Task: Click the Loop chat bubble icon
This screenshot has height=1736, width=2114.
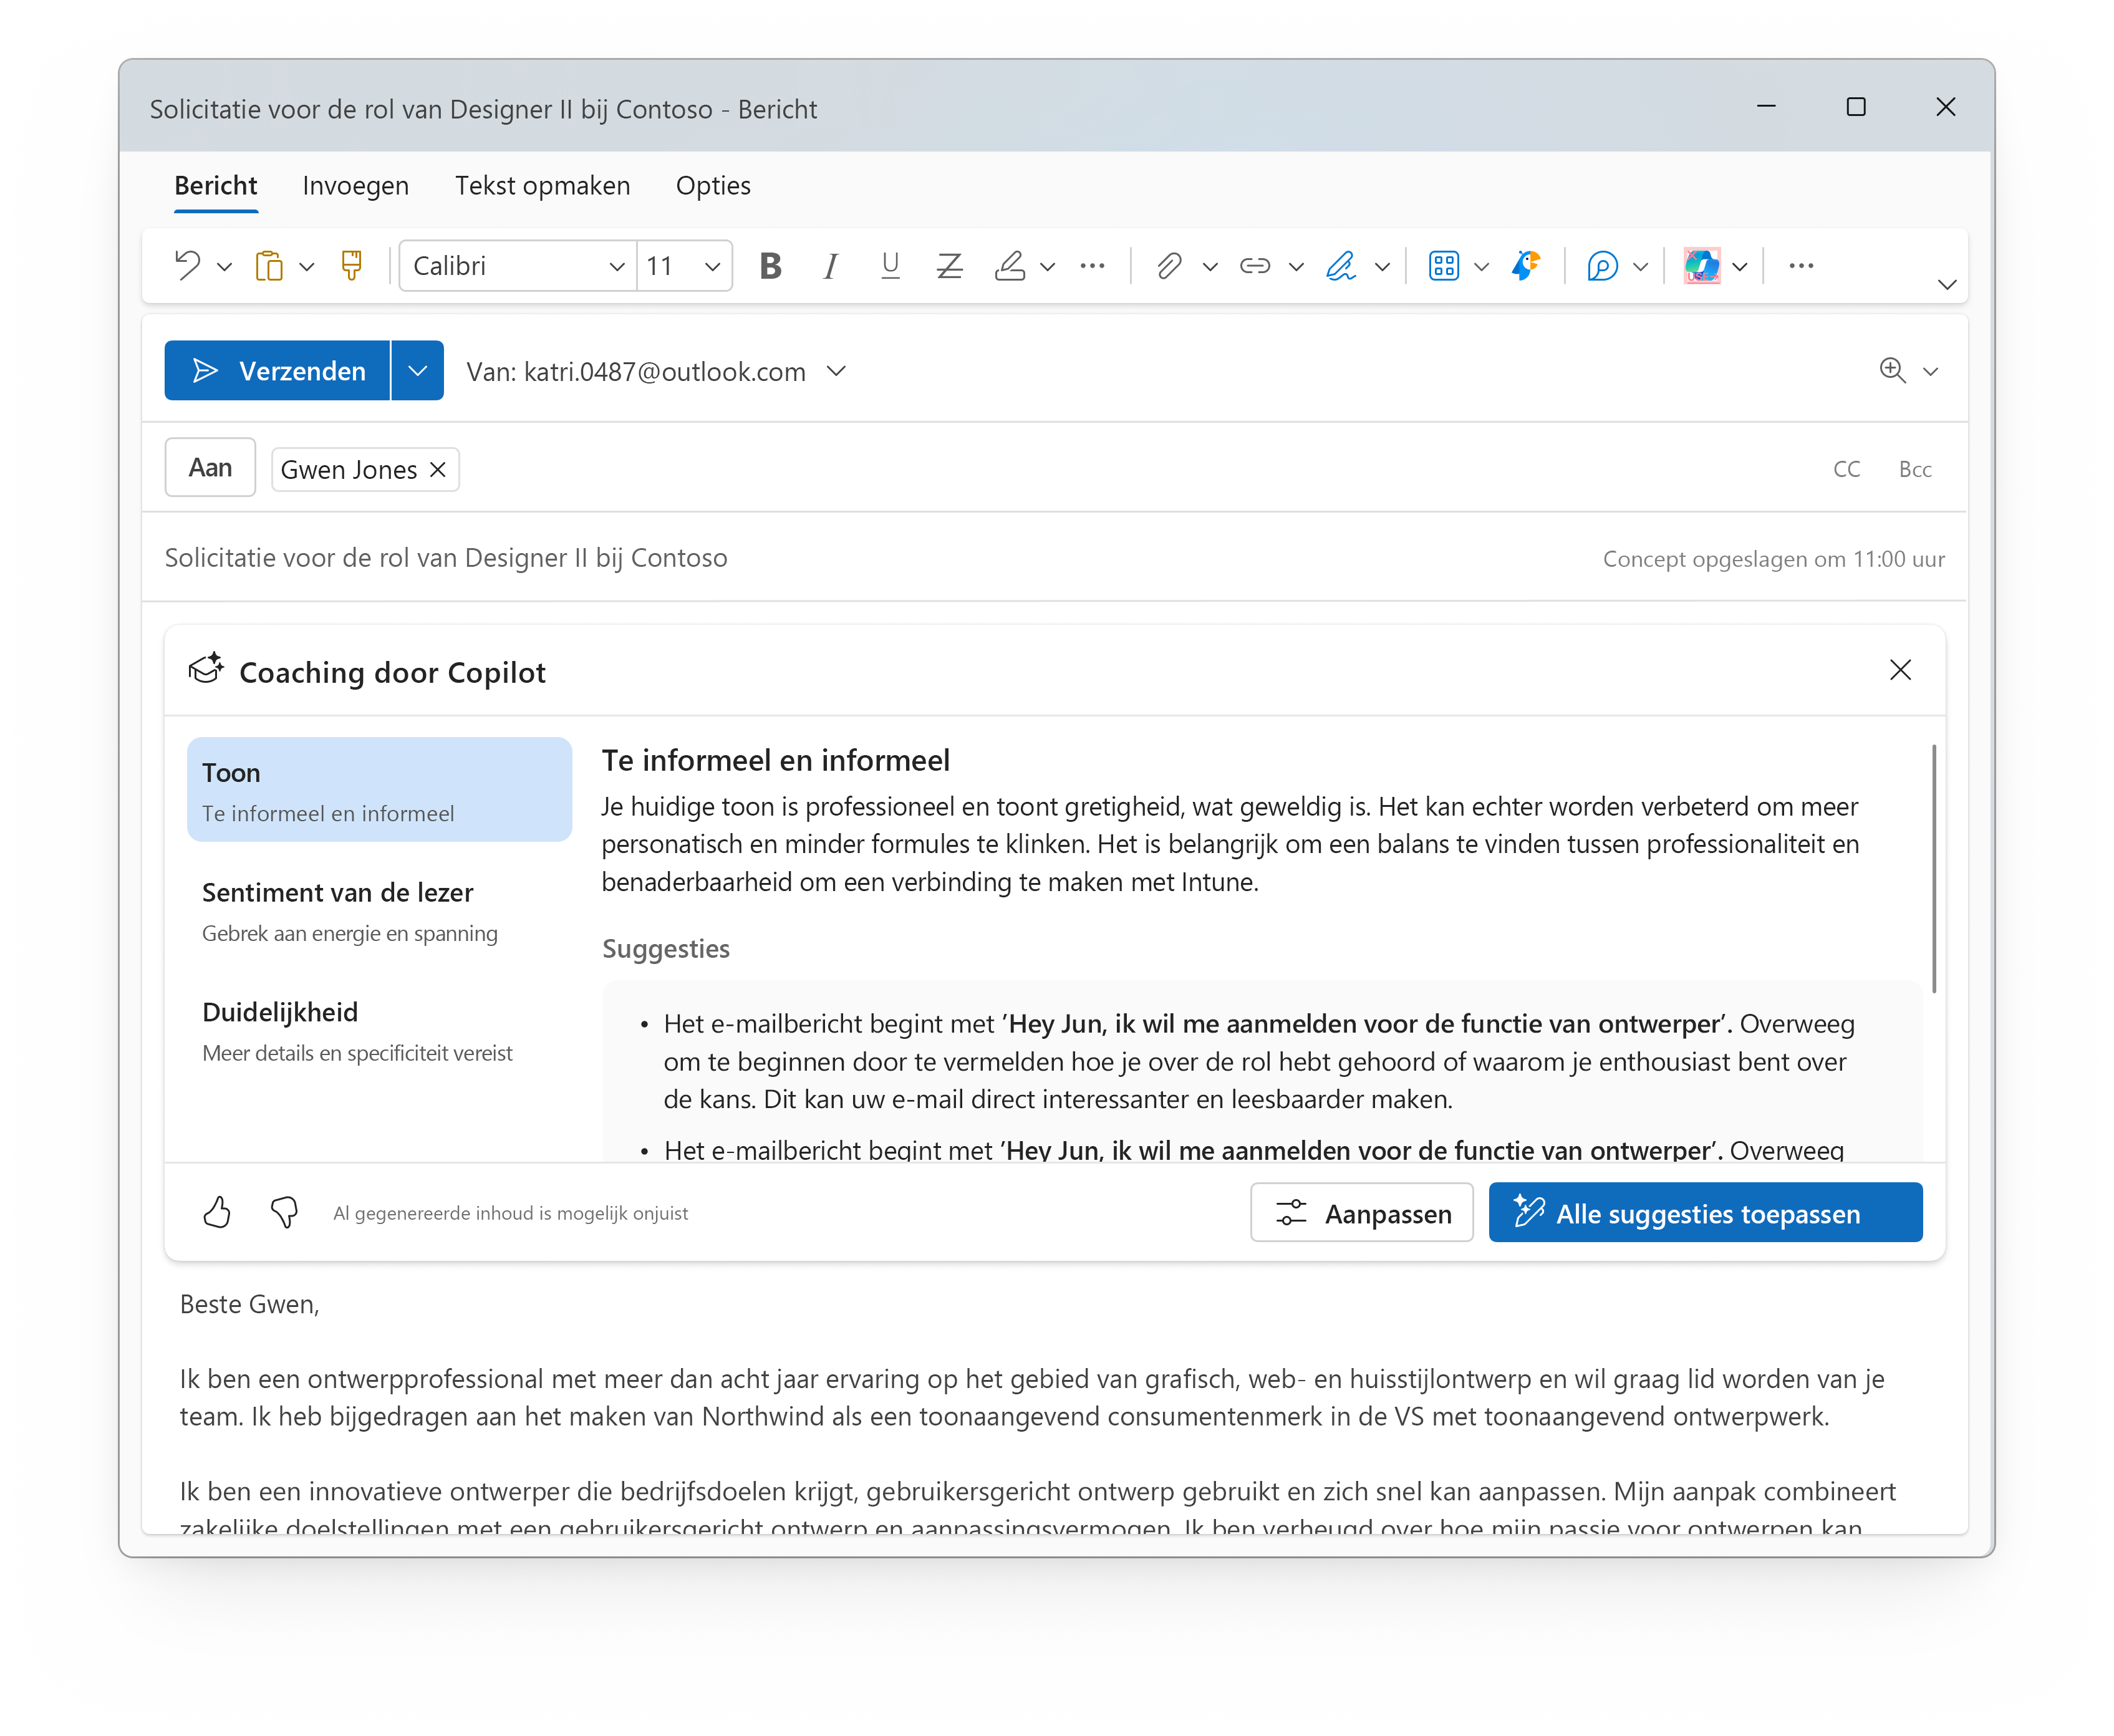Action: tap(1602, 266)
